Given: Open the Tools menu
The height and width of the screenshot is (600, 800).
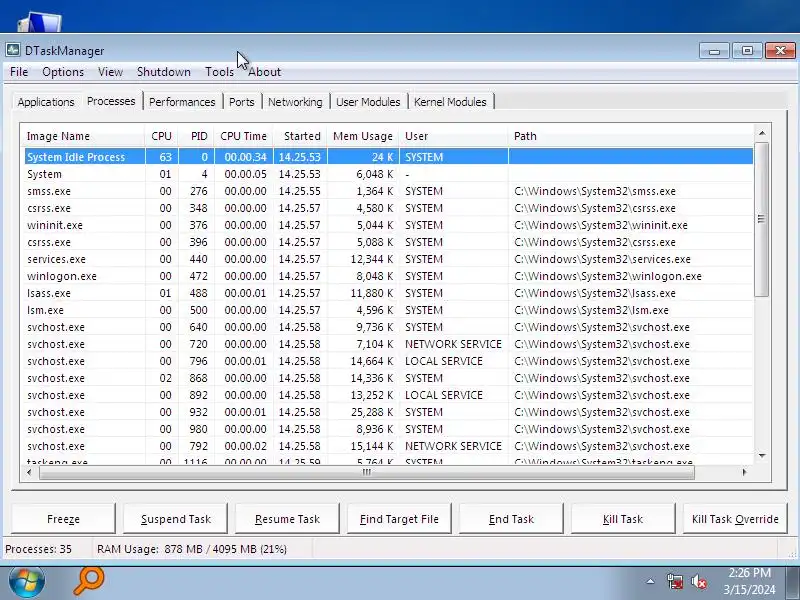Looking at the screenshot, I should (x=219, y=72).
